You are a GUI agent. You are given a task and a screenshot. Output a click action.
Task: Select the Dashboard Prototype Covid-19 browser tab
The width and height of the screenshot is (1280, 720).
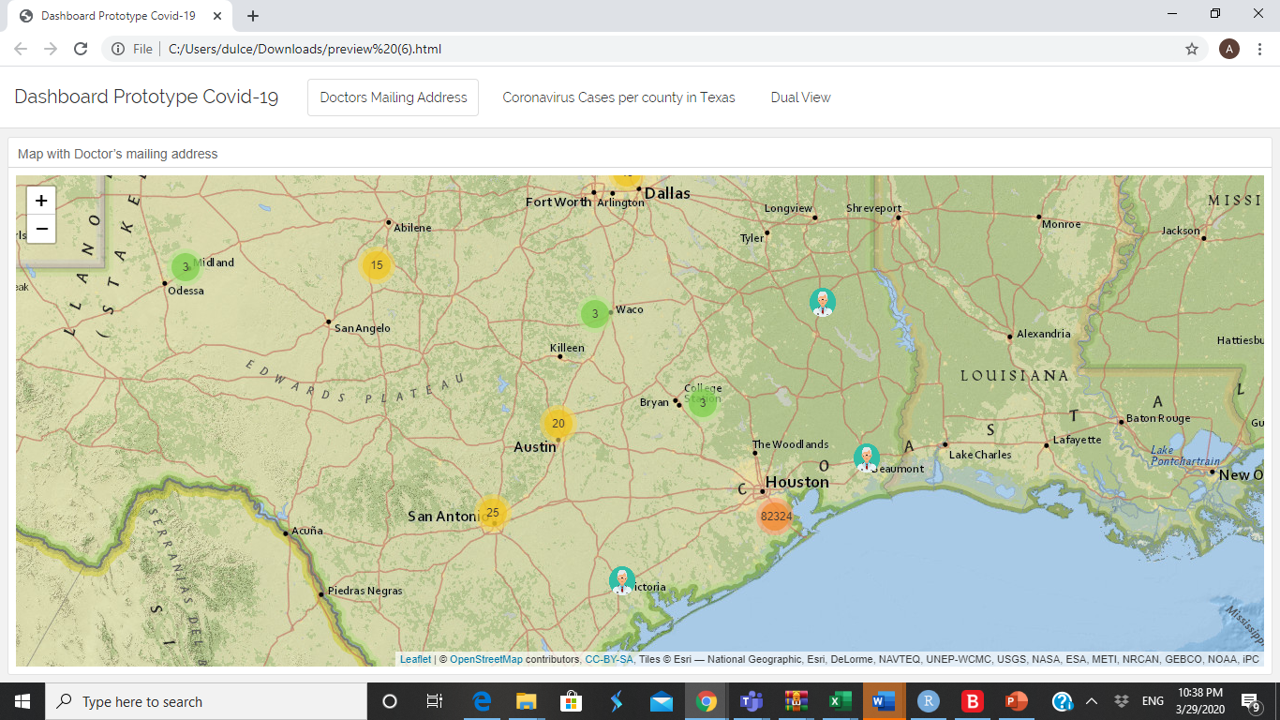pos(118,16)
